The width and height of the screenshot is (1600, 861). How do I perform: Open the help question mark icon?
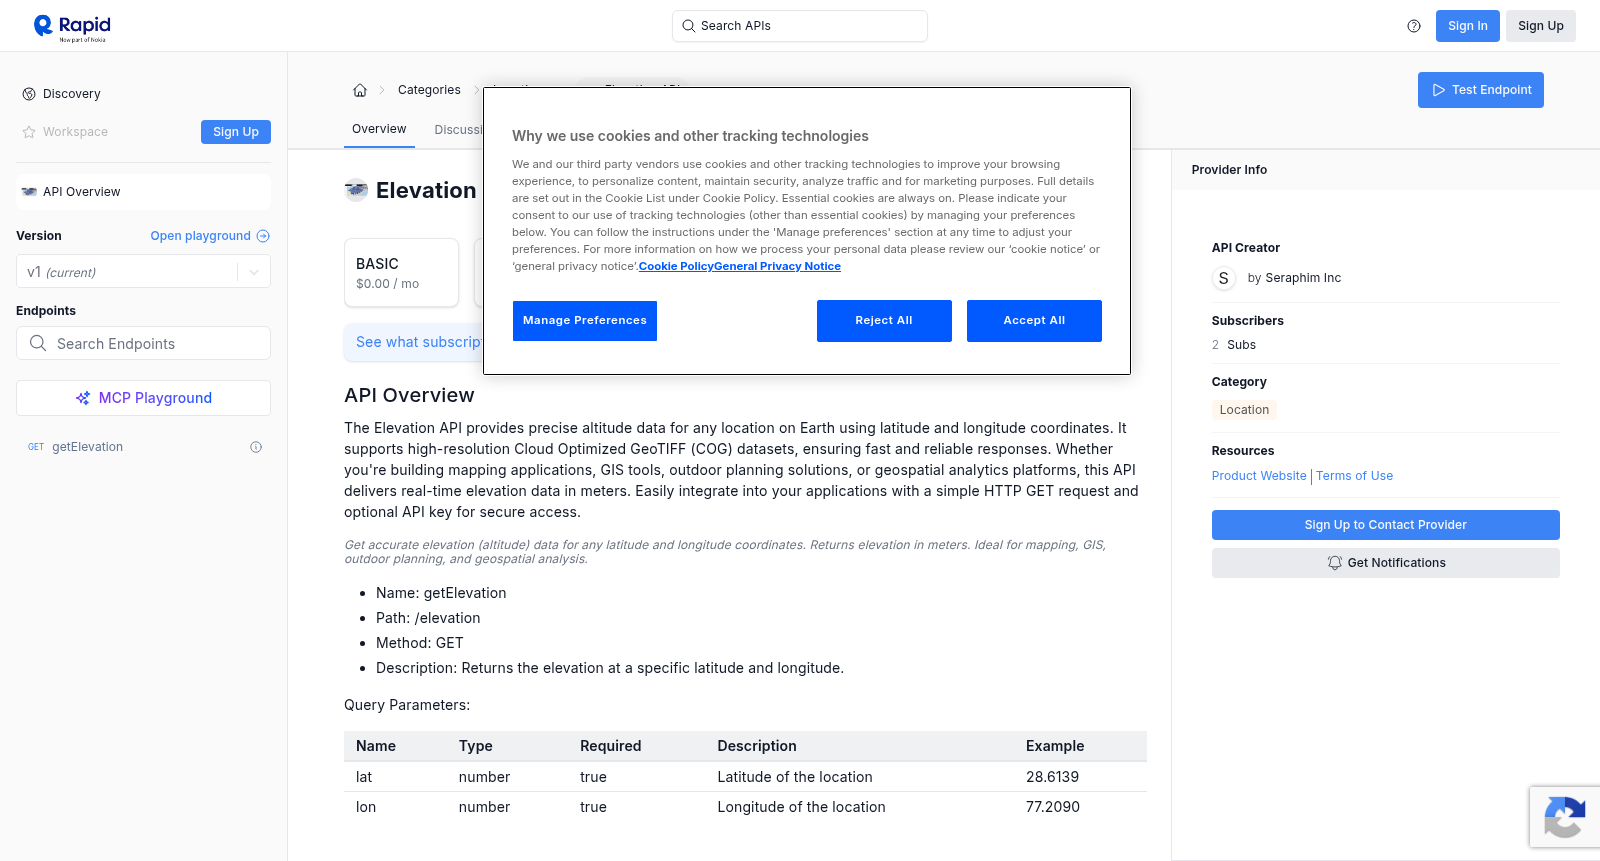tap(1414, 26)
